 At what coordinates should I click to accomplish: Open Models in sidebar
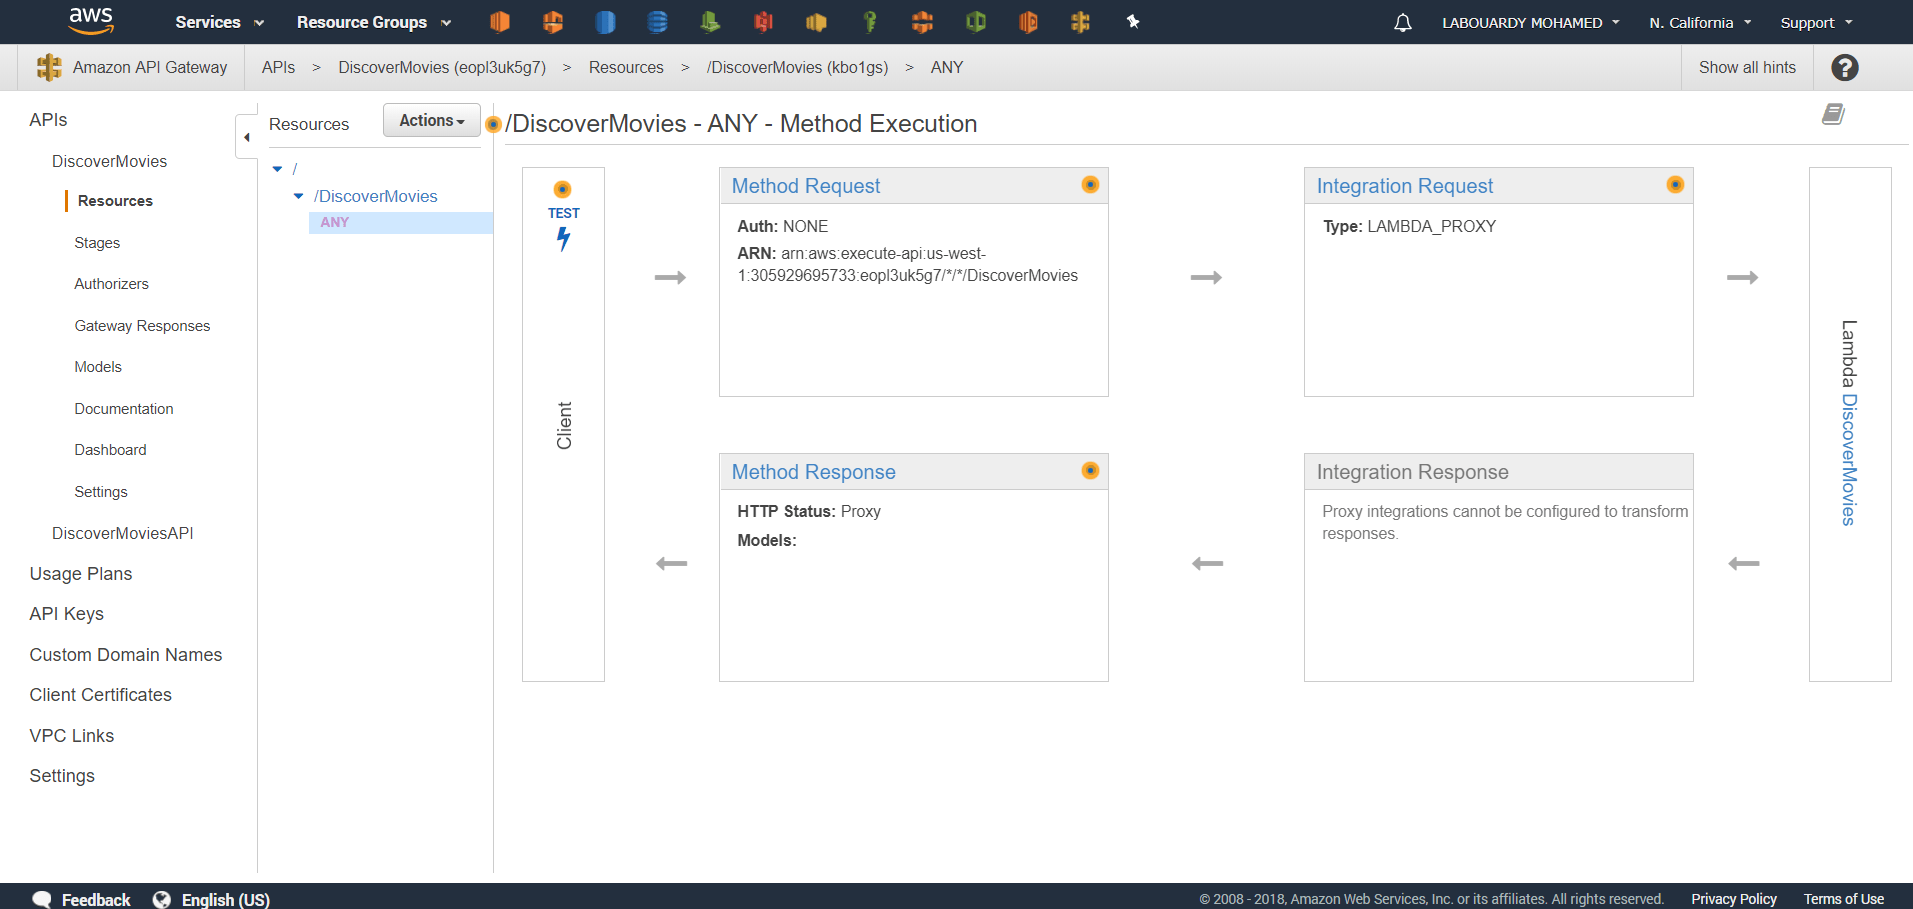(98, 367)
